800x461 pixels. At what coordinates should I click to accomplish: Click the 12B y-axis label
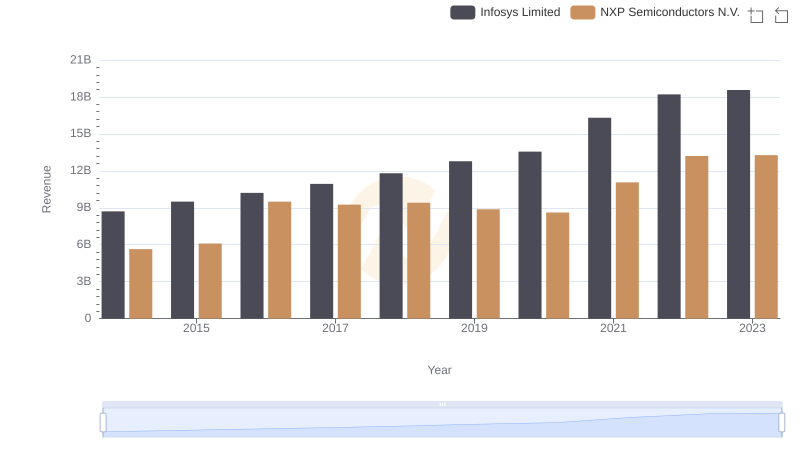pos(81,170)
